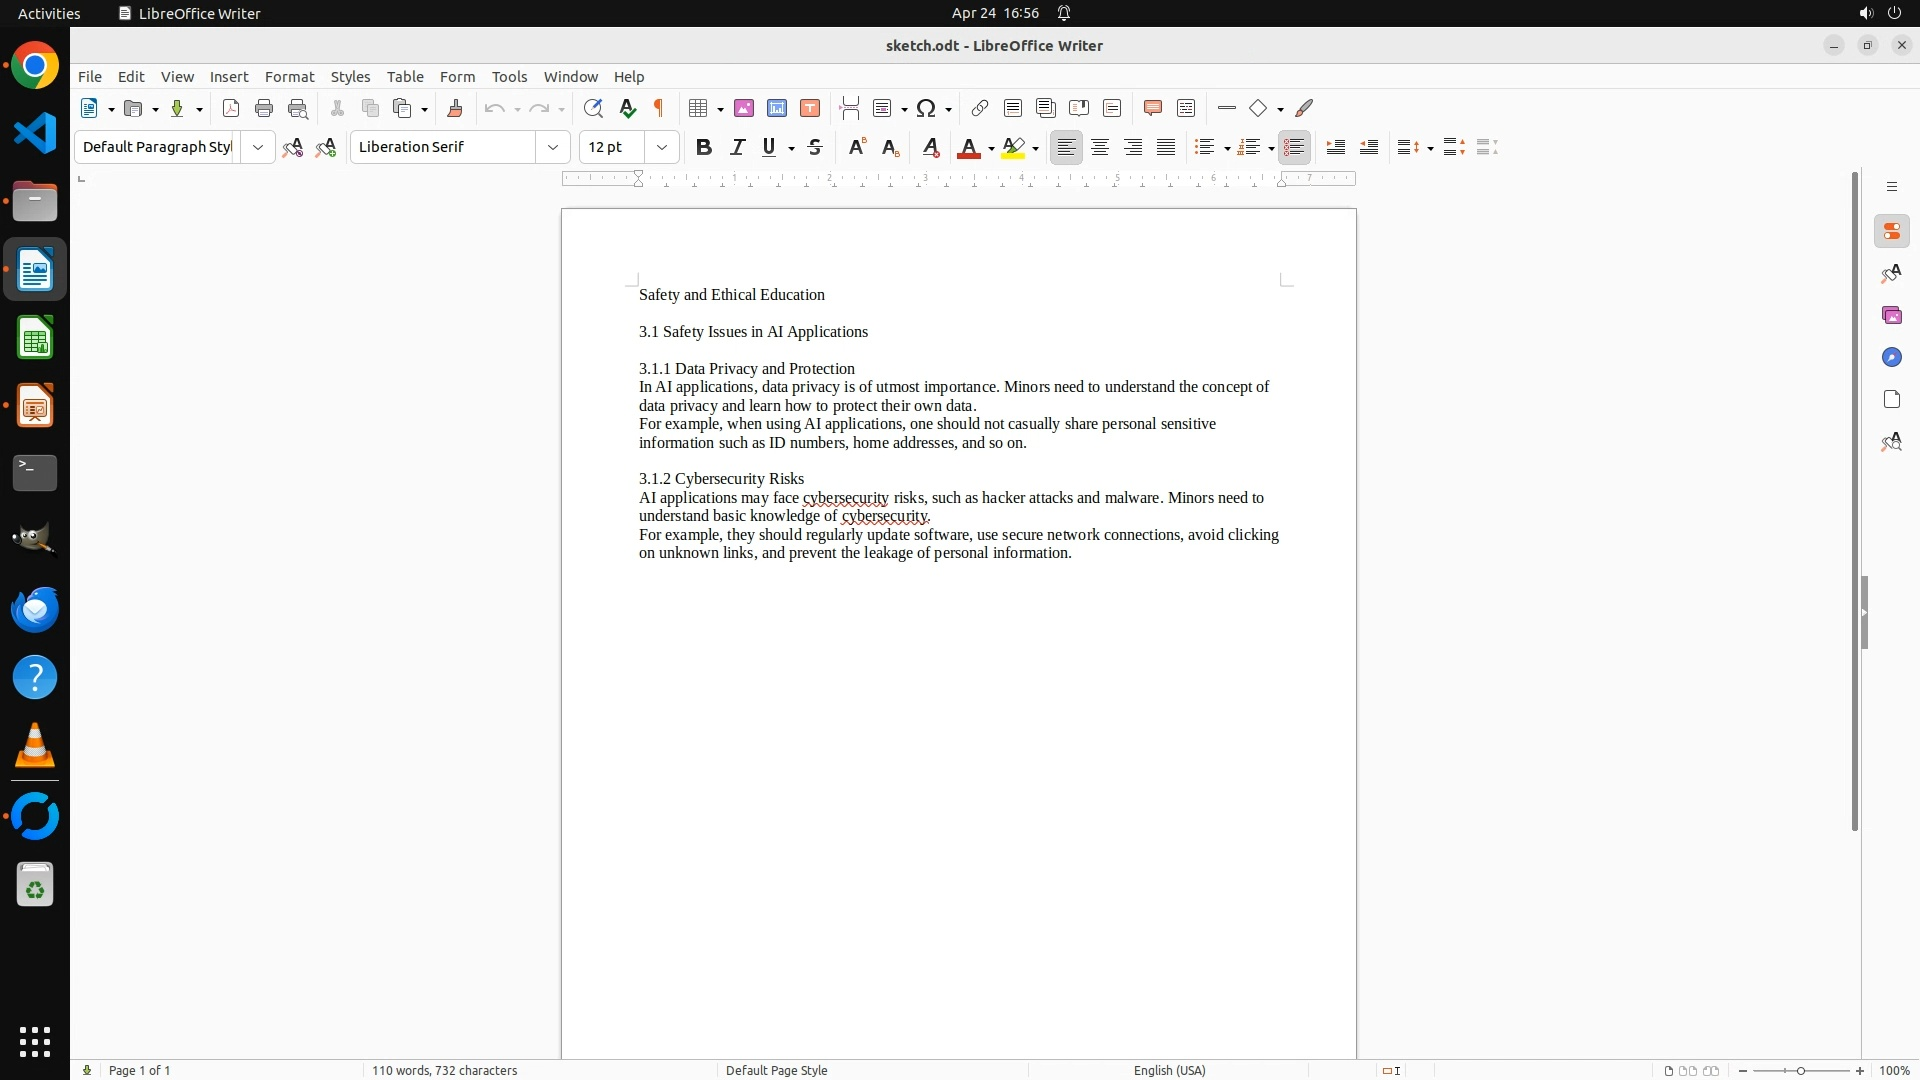Click the Clone Formatting paintbrush icon

point(455,108)
